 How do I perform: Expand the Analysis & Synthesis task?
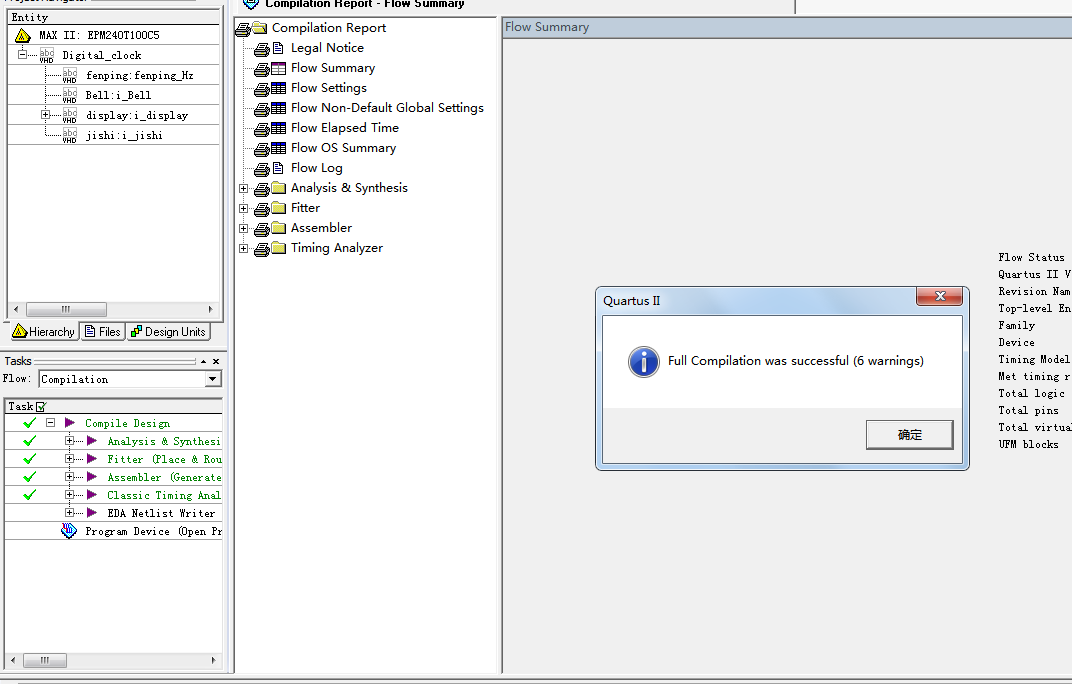click(69, 440)
